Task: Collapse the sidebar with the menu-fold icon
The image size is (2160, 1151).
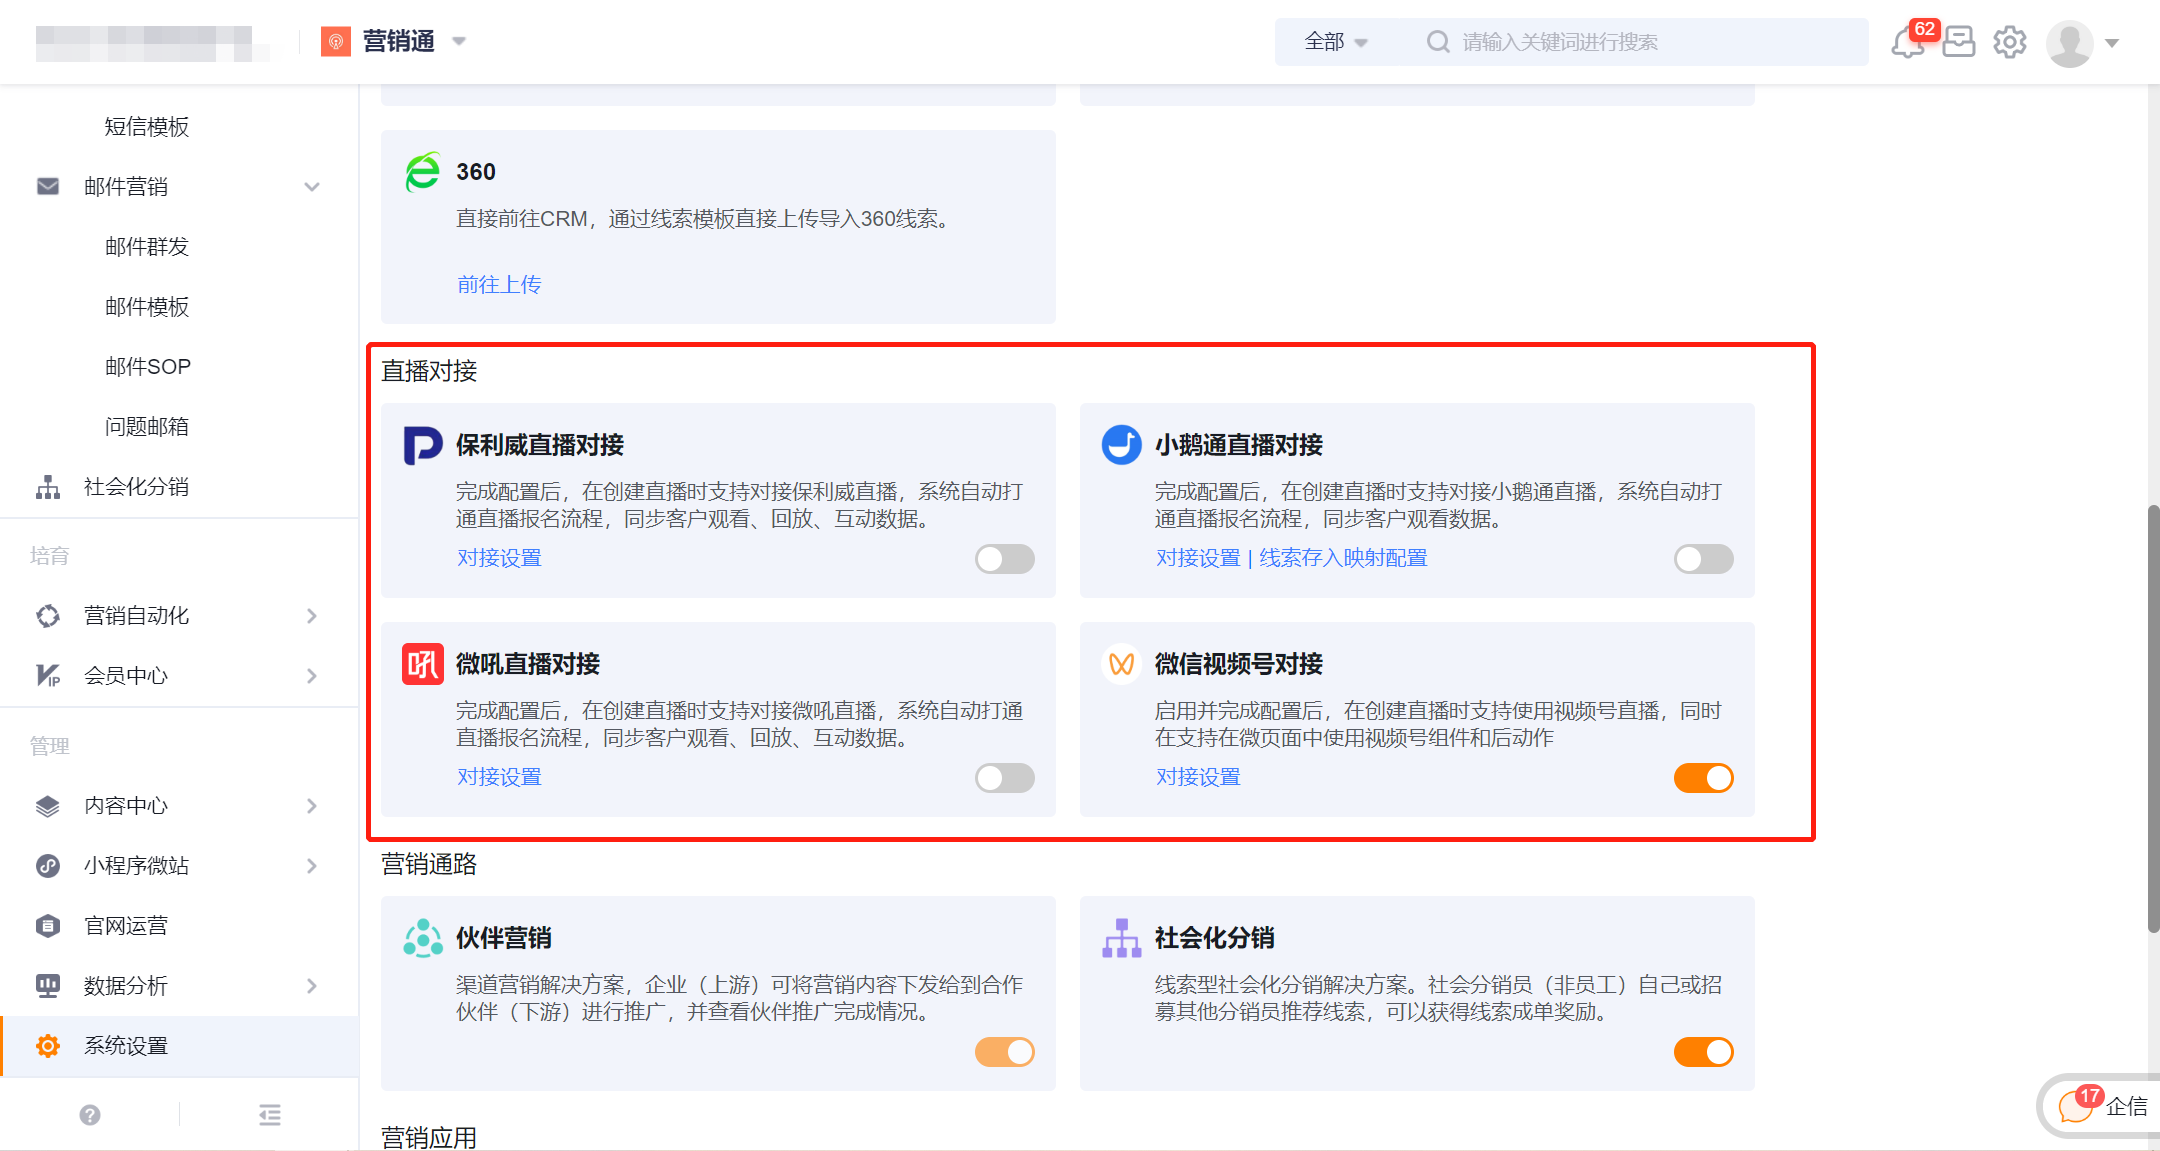Action: pyautogui.click(x=270, y=1115)
